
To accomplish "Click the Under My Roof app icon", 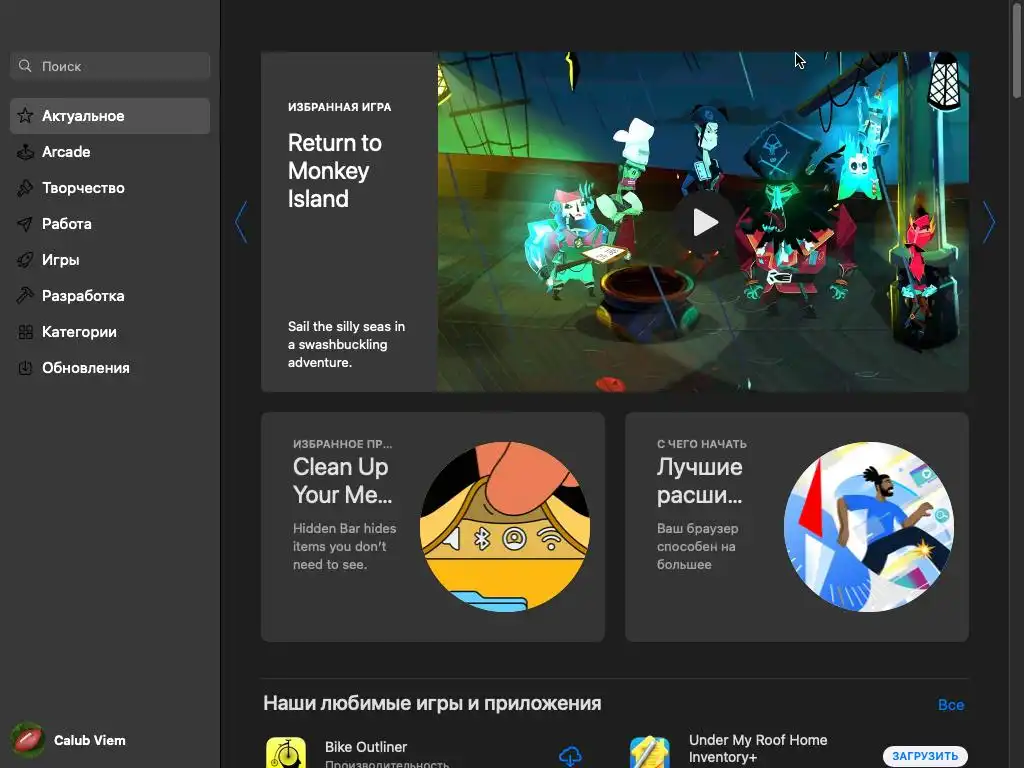I will [650, 753].
